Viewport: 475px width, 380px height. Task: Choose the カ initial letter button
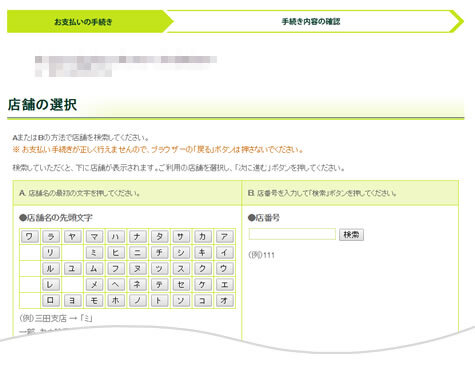[x=202, y=237]
